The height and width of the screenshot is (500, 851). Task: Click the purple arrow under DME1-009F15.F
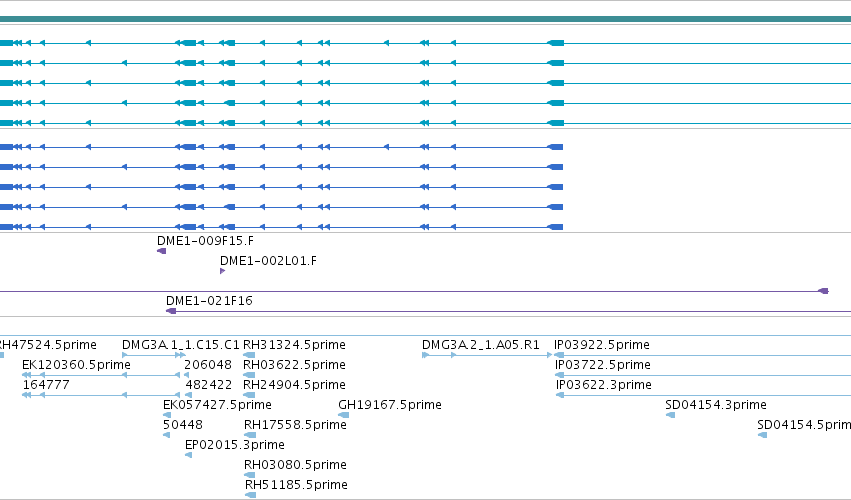tap(161, 251)
